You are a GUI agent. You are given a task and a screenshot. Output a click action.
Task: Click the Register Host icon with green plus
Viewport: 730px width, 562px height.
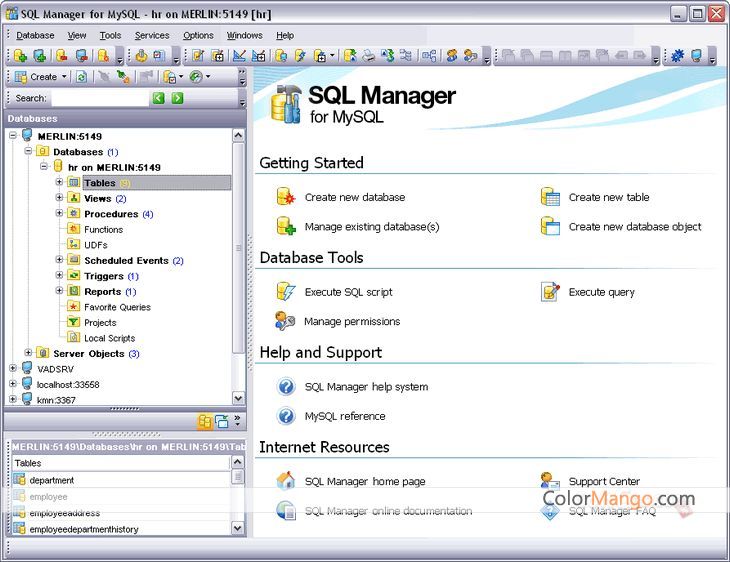pyautogui.click(x=40, y=56)
